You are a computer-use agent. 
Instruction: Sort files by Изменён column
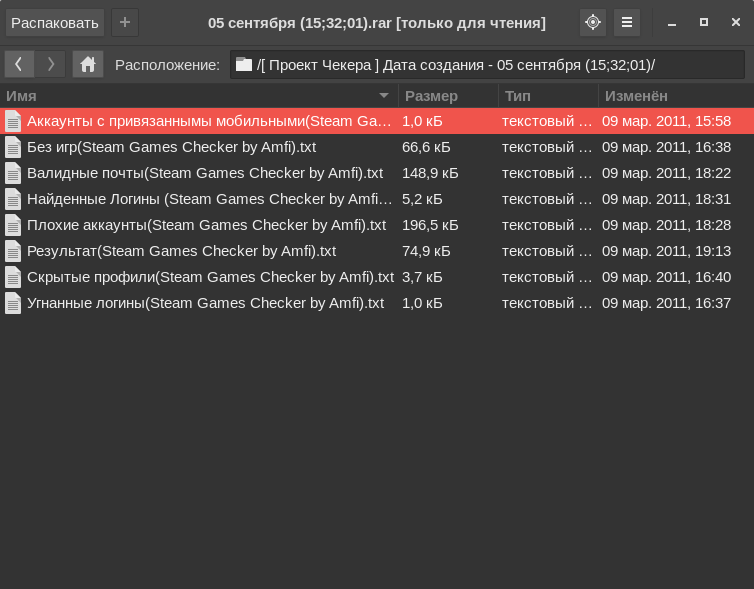(674, 96)
